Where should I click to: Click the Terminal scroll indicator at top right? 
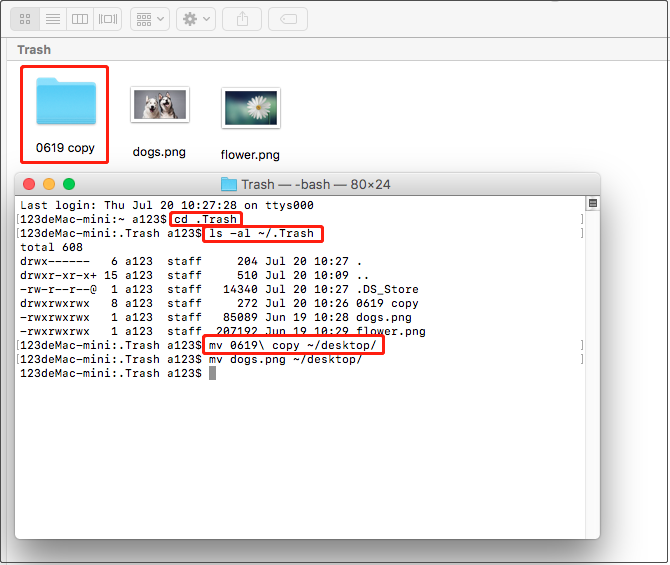click(592, 203)
